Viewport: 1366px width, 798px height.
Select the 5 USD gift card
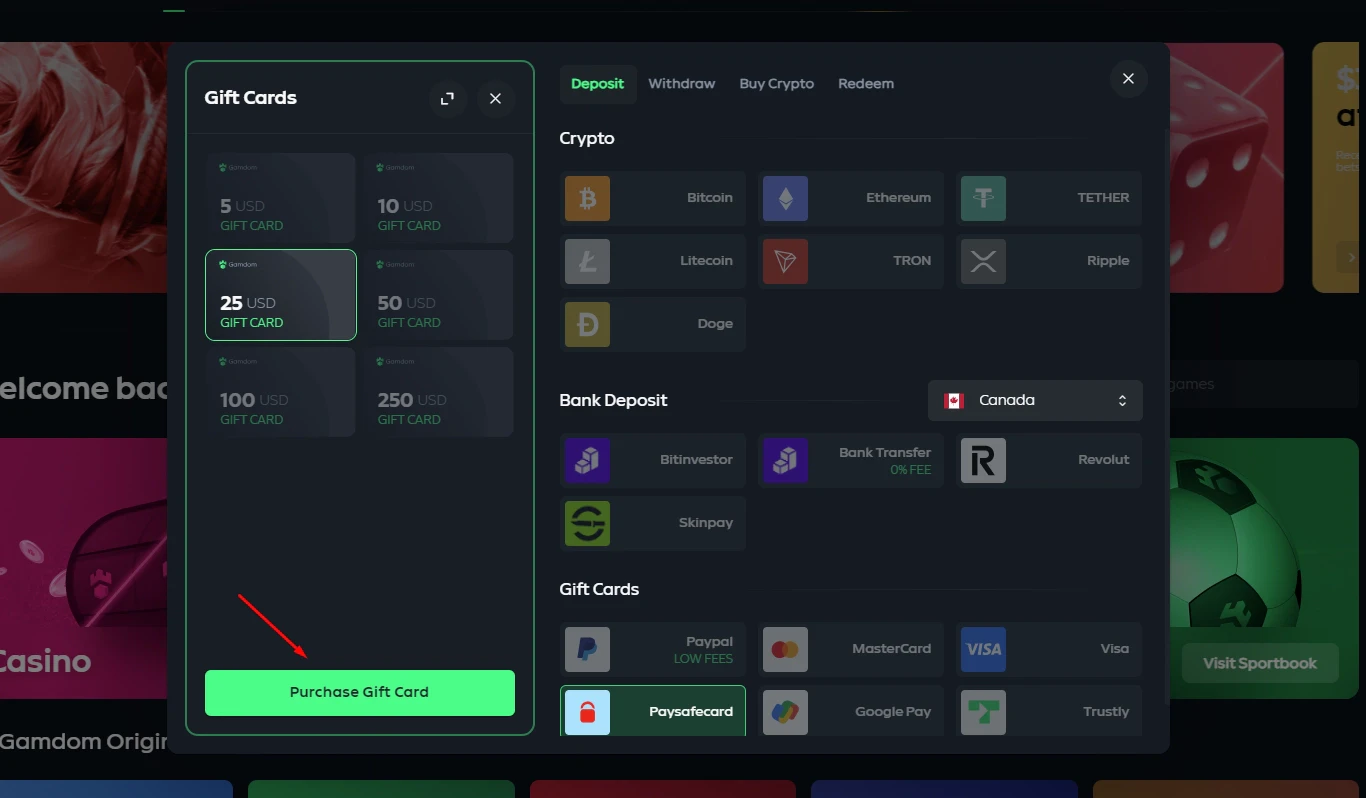(281, 198)
